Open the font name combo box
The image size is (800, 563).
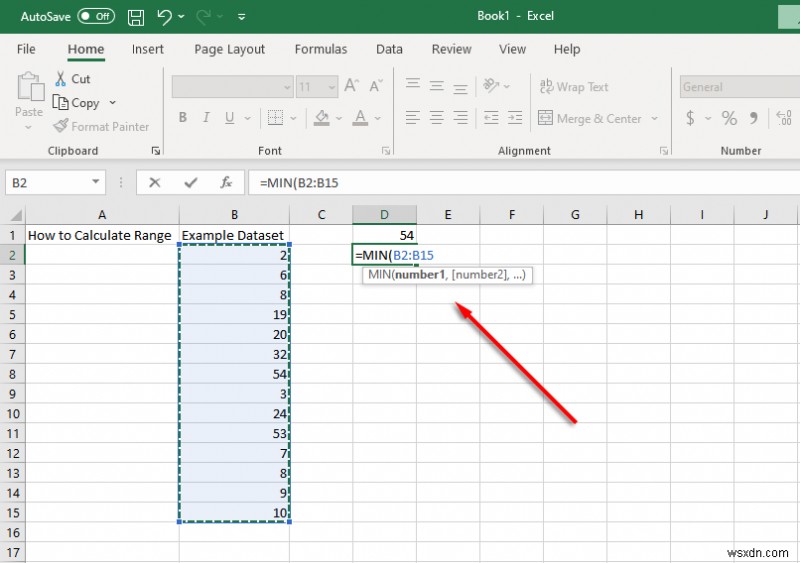232,87
